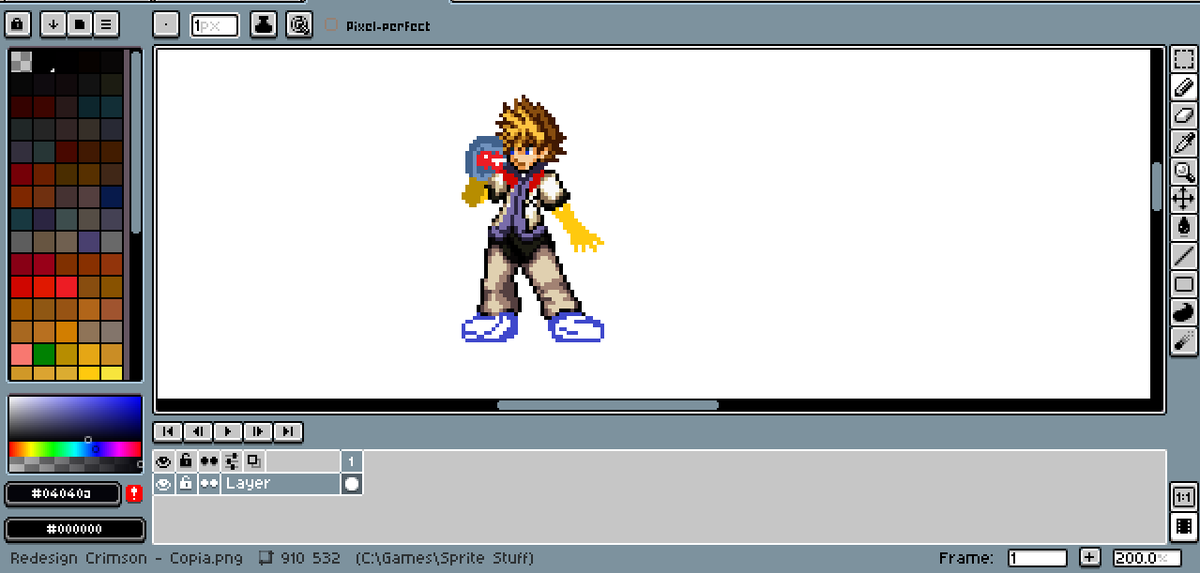1200x573 pixels.
Task: Select the Line tool
Action: (1184, 256)
